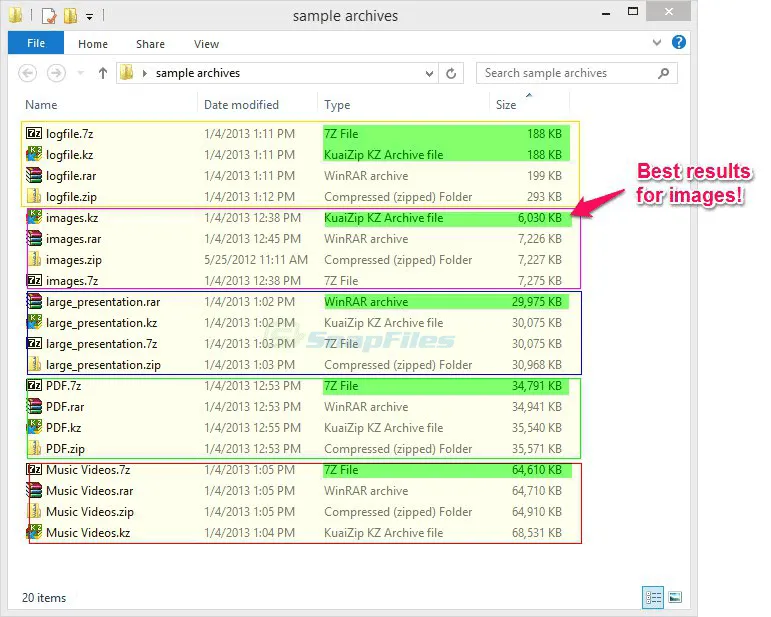
Task: Click the WinRAR icon beside large_presentation.rar
Action: tap(34, 301)
